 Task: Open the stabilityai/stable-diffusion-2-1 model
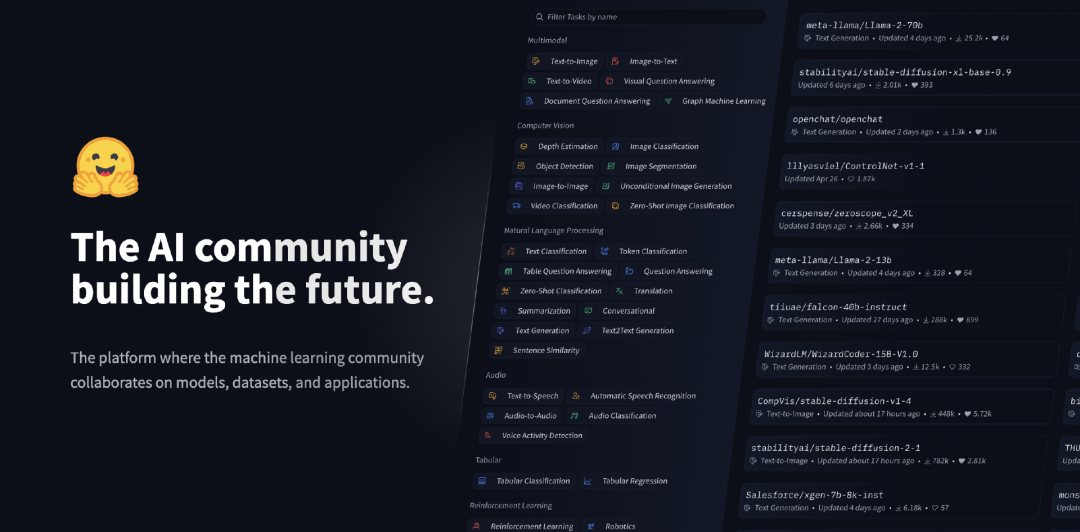(x=896, y=453)
